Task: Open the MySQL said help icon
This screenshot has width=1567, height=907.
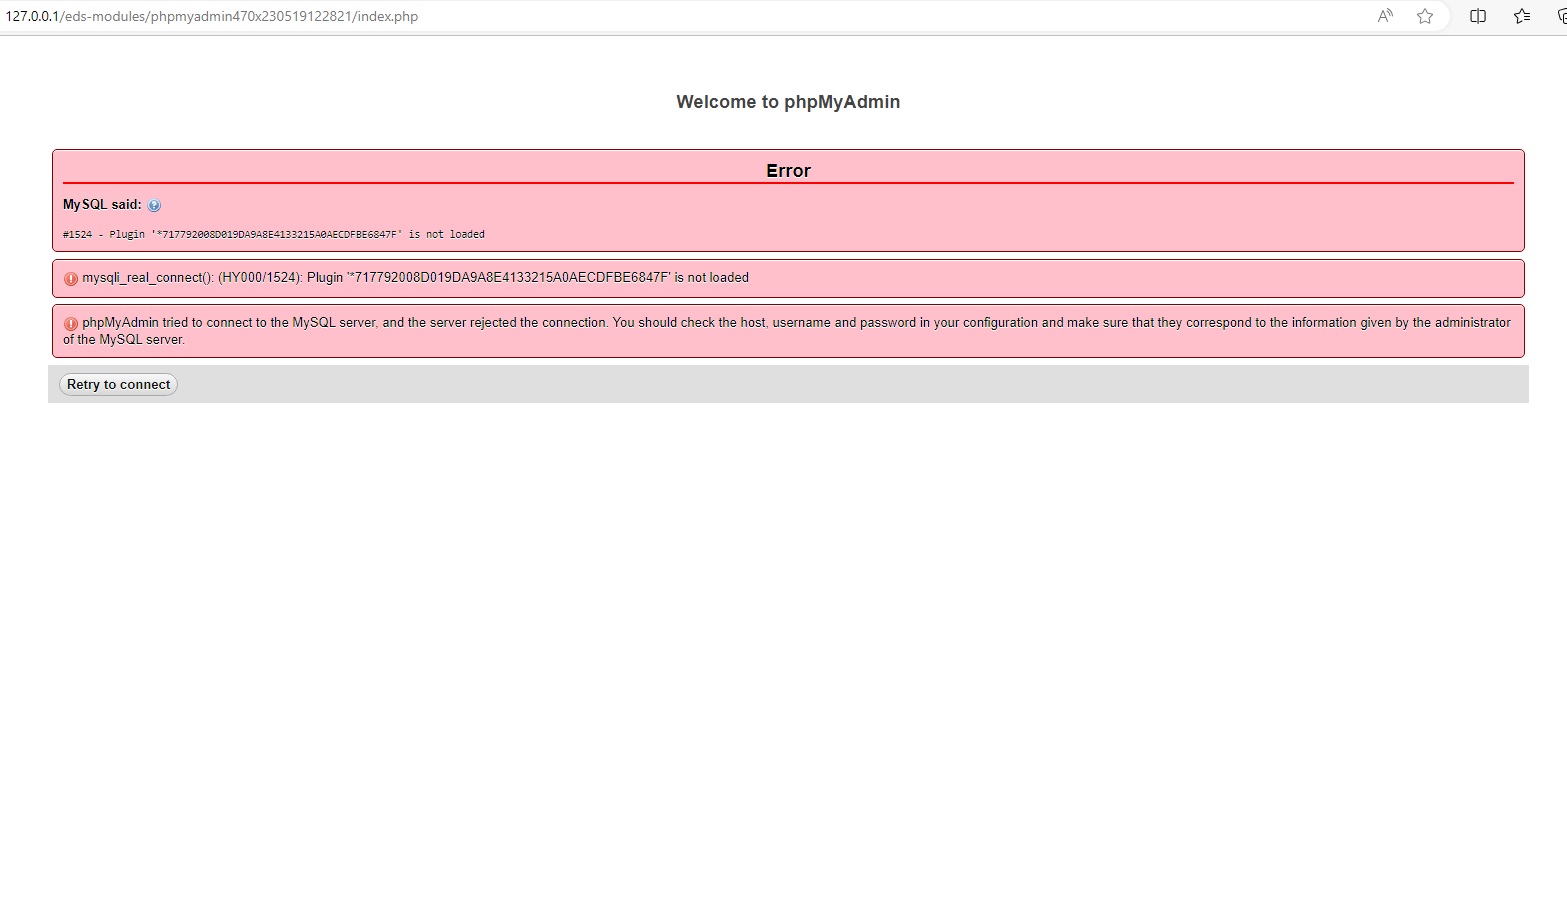Action: (154, 205)
